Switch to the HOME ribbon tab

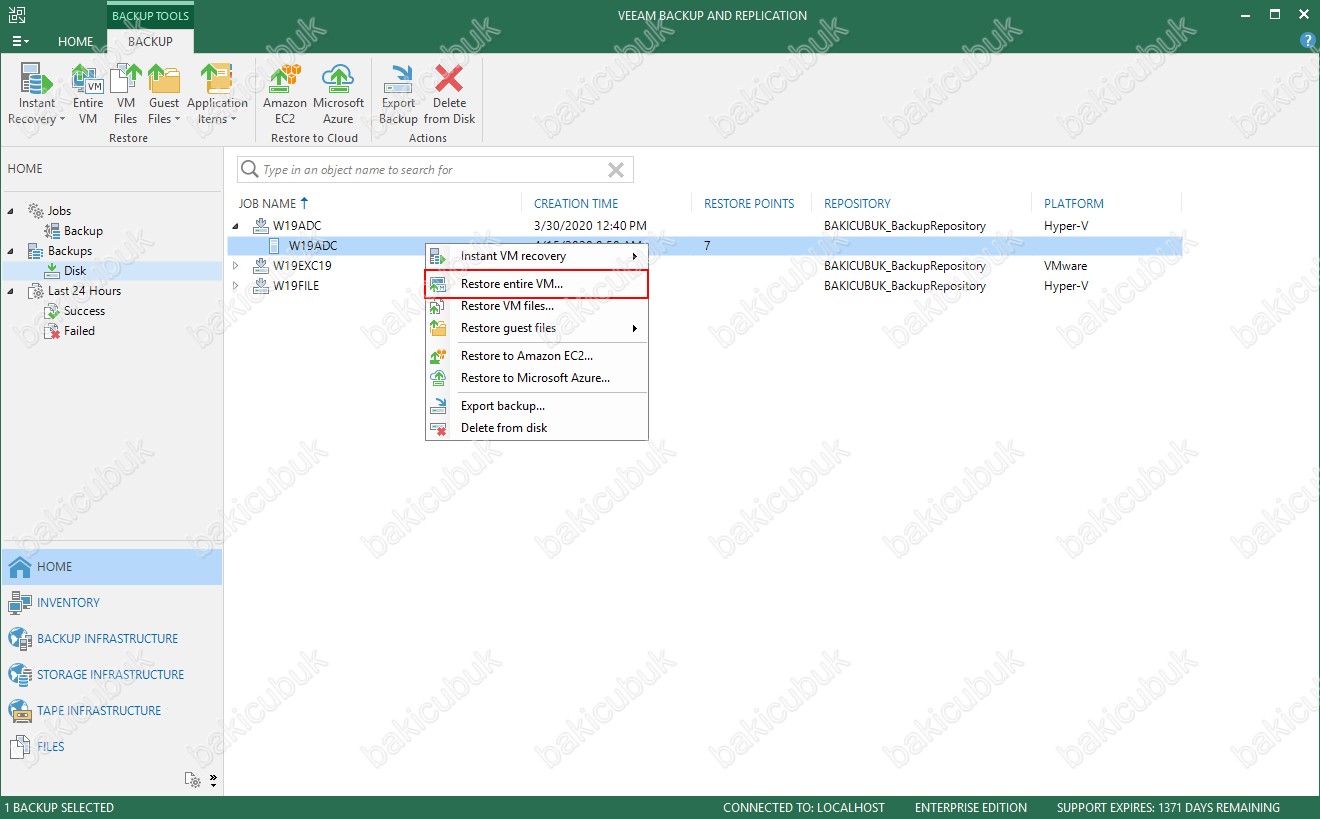click(x=76, y=42)
